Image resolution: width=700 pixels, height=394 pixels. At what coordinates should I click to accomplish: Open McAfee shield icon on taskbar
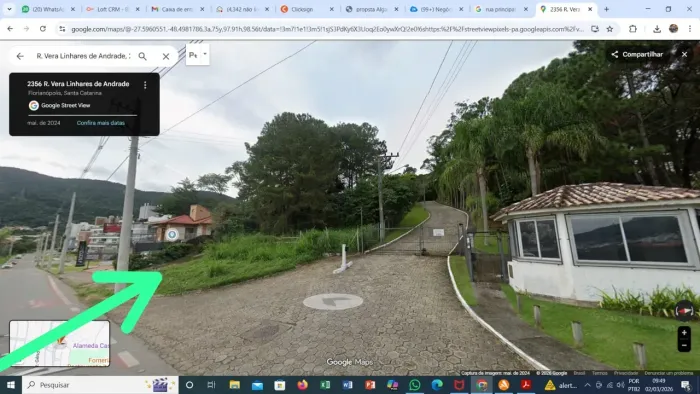459,385
